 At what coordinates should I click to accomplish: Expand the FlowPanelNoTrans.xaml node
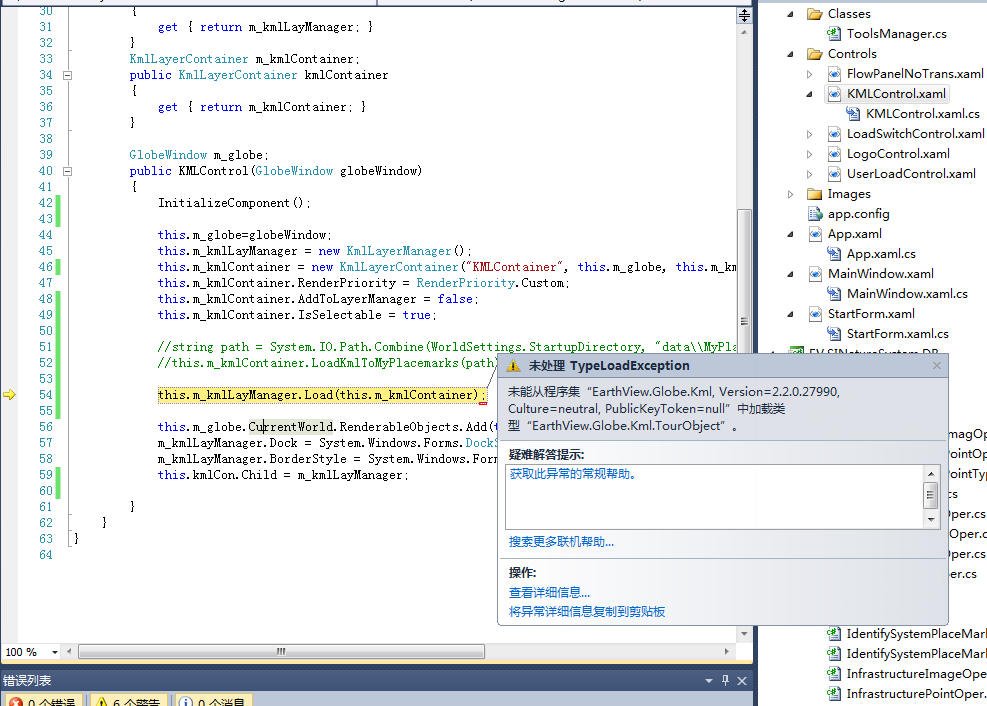pyautogui.click(x=809, y=74)
